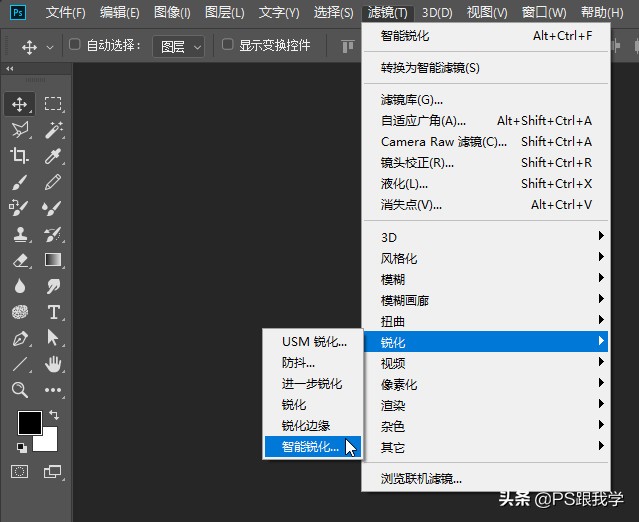Open the 图层(L) menu
This screenshot has height=522, width=639.
point(225,13)
